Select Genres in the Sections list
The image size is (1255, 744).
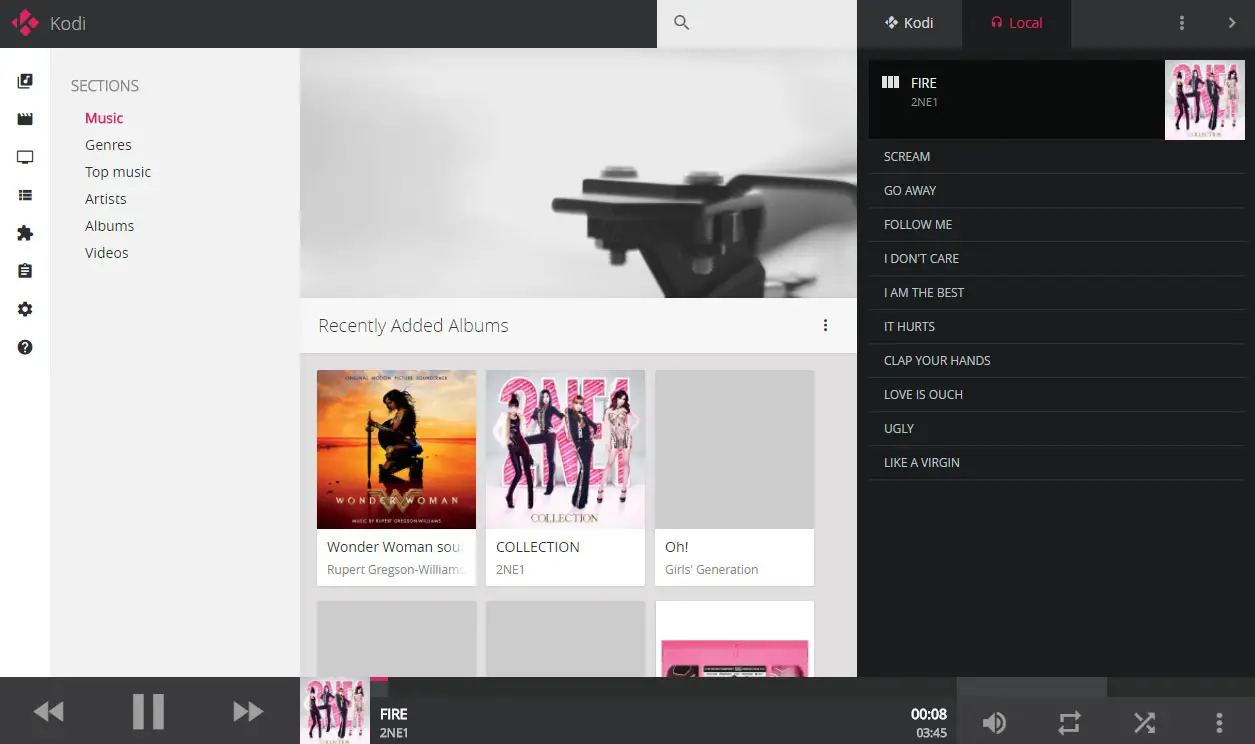(x=108, y=145)
